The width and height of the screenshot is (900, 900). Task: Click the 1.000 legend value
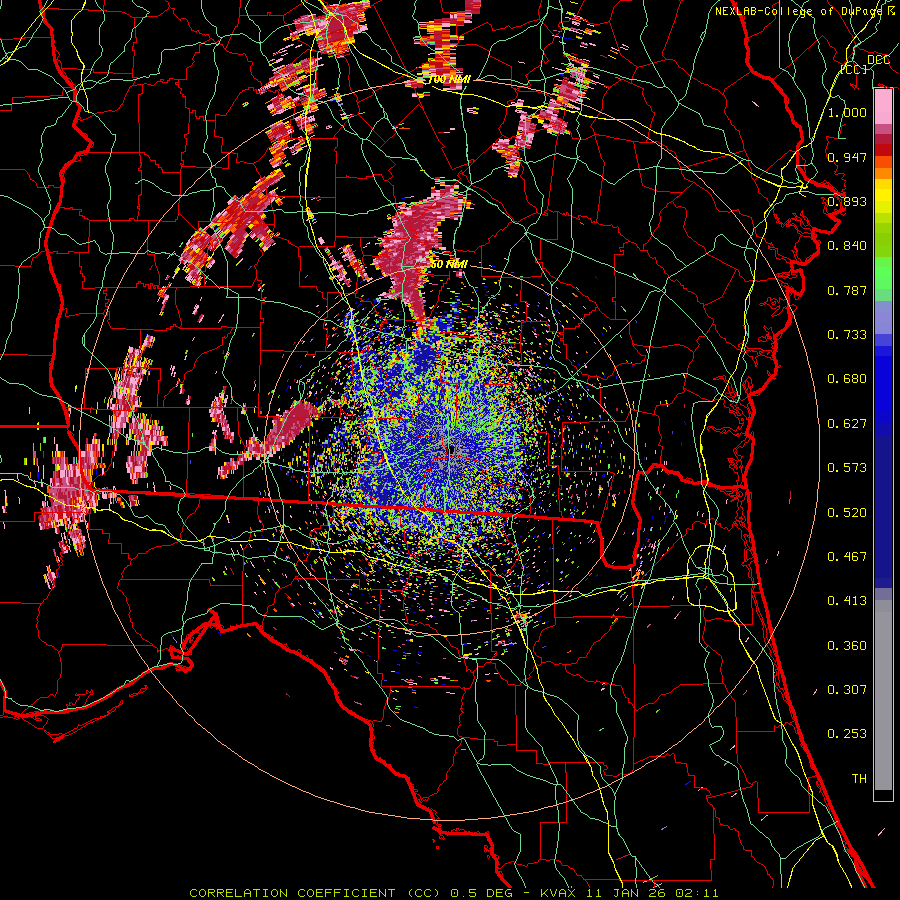(x=847, y=112)
